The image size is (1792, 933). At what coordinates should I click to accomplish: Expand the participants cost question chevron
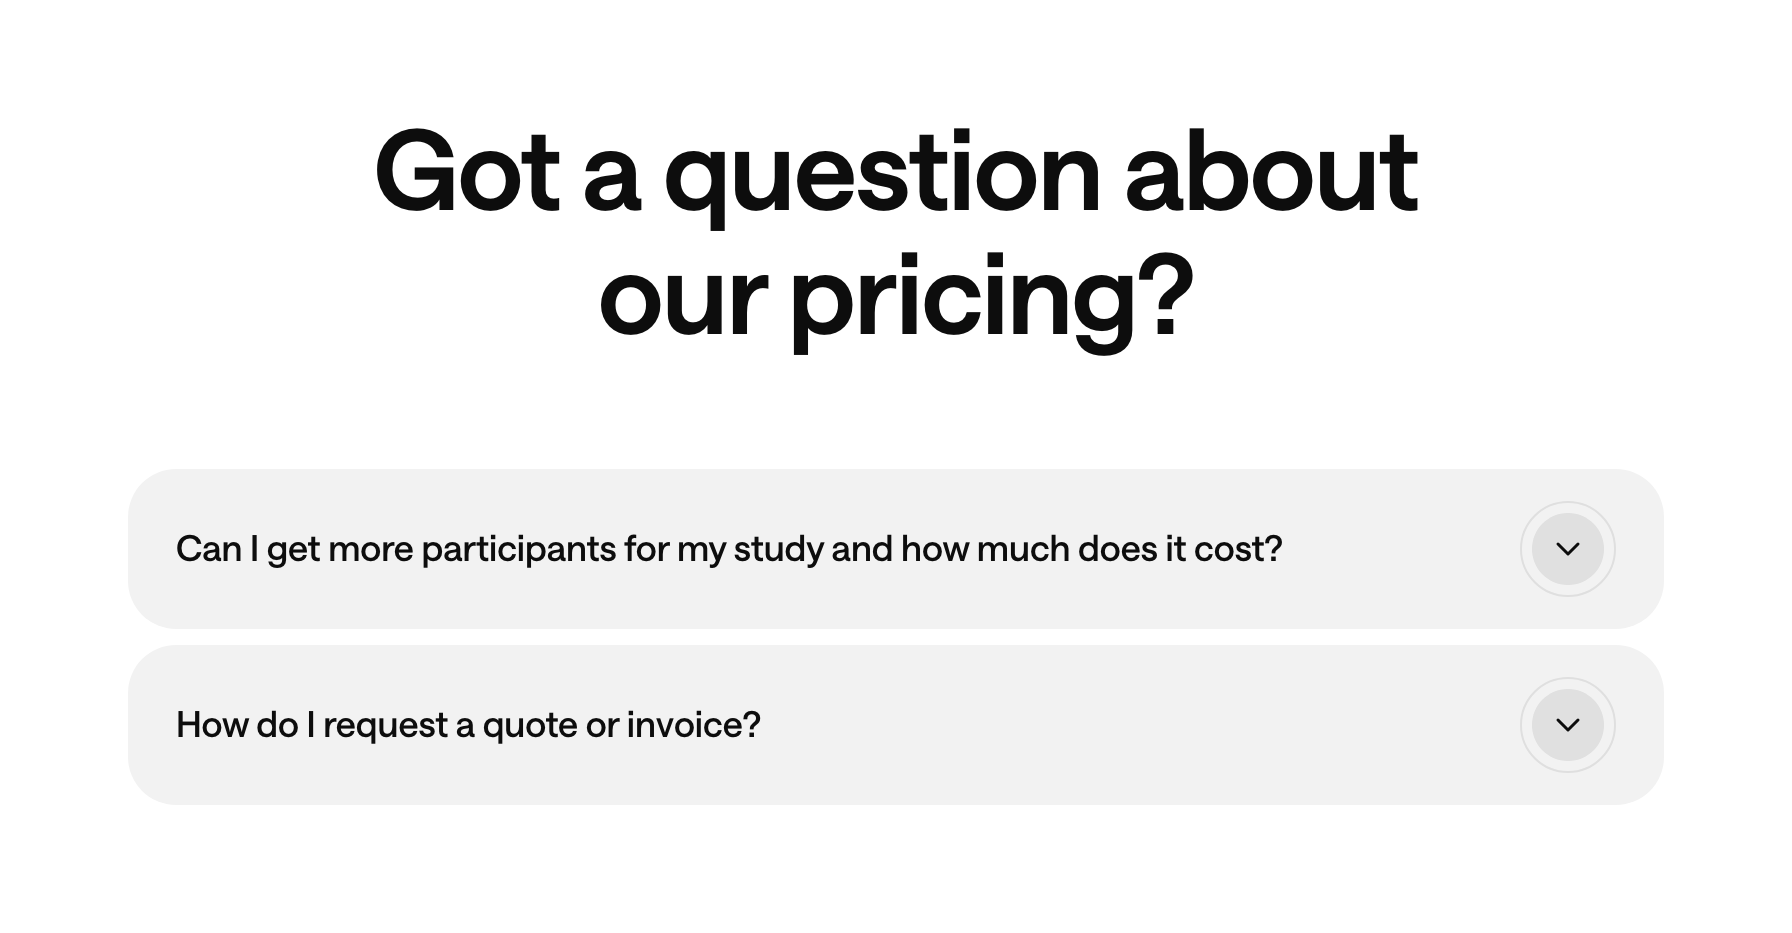click(x=1567, y=549)
